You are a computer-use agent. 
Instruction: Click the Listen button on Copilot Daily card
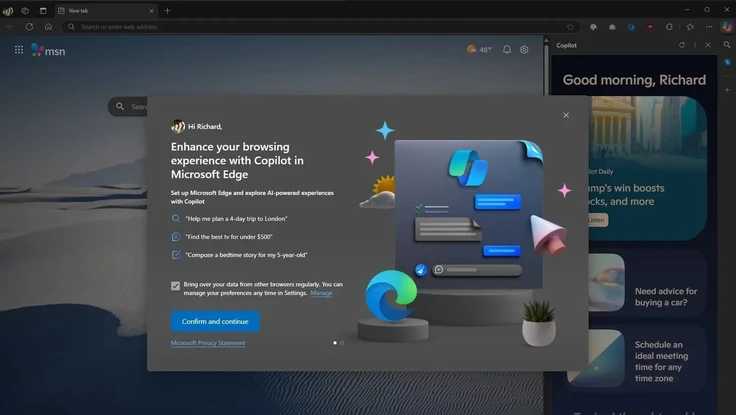click(x=598, y=220)
